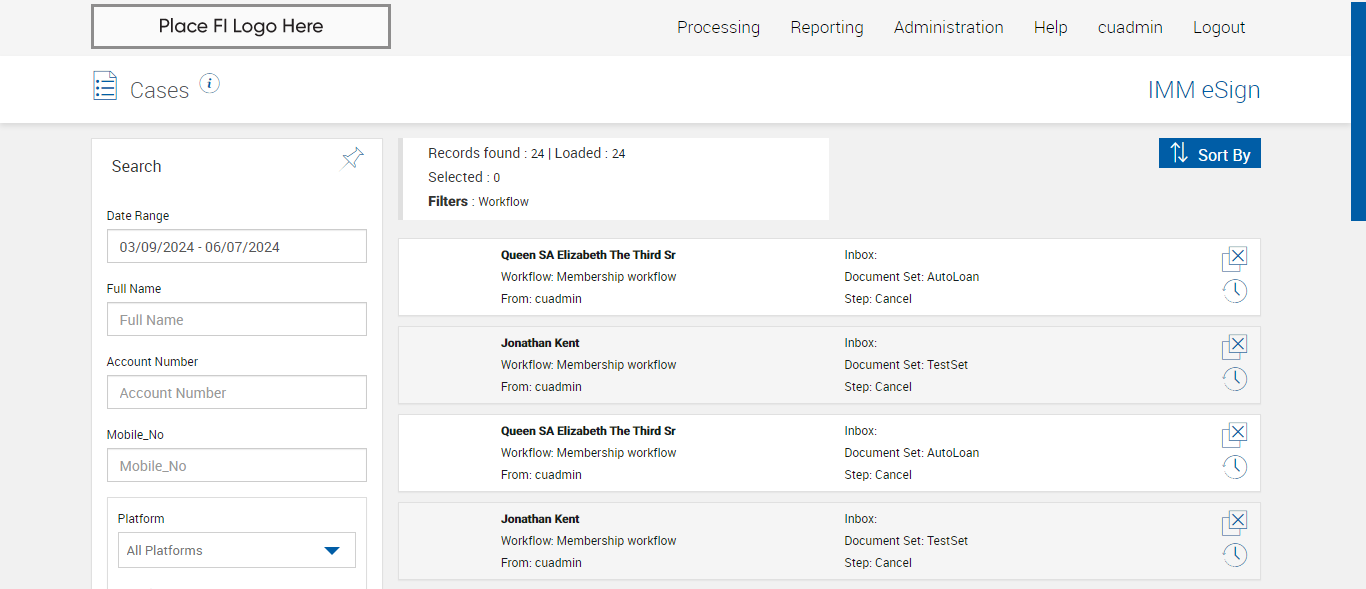Focus the Account Number input field
The width and height of the screenshot is (1366, 589).
237,393
